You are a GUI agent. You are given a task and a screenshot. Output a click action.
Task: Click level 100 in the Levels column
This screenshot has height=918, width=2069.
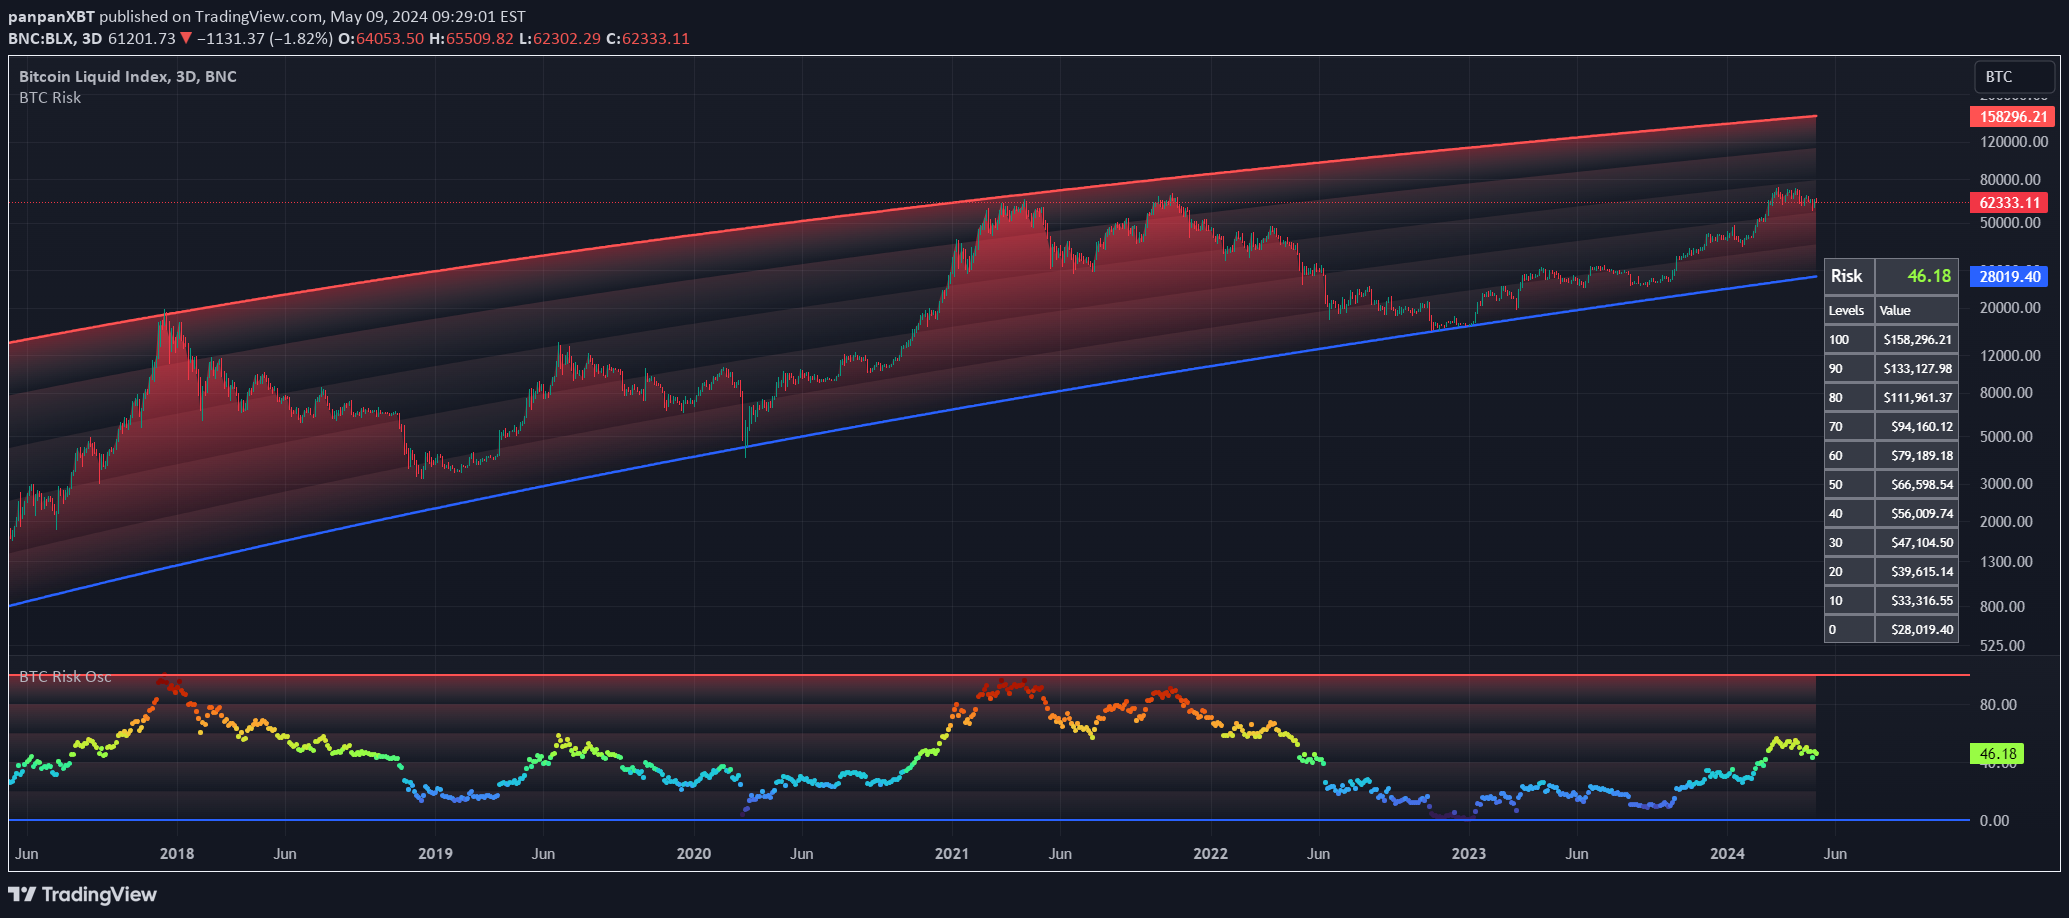tap(1849, 339)
